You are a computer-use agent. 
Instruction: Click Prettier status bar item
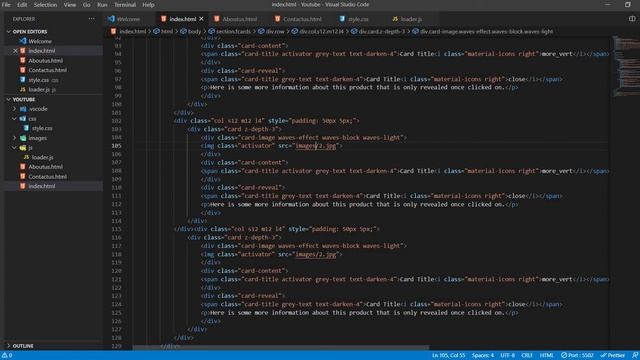click(612, 356)
